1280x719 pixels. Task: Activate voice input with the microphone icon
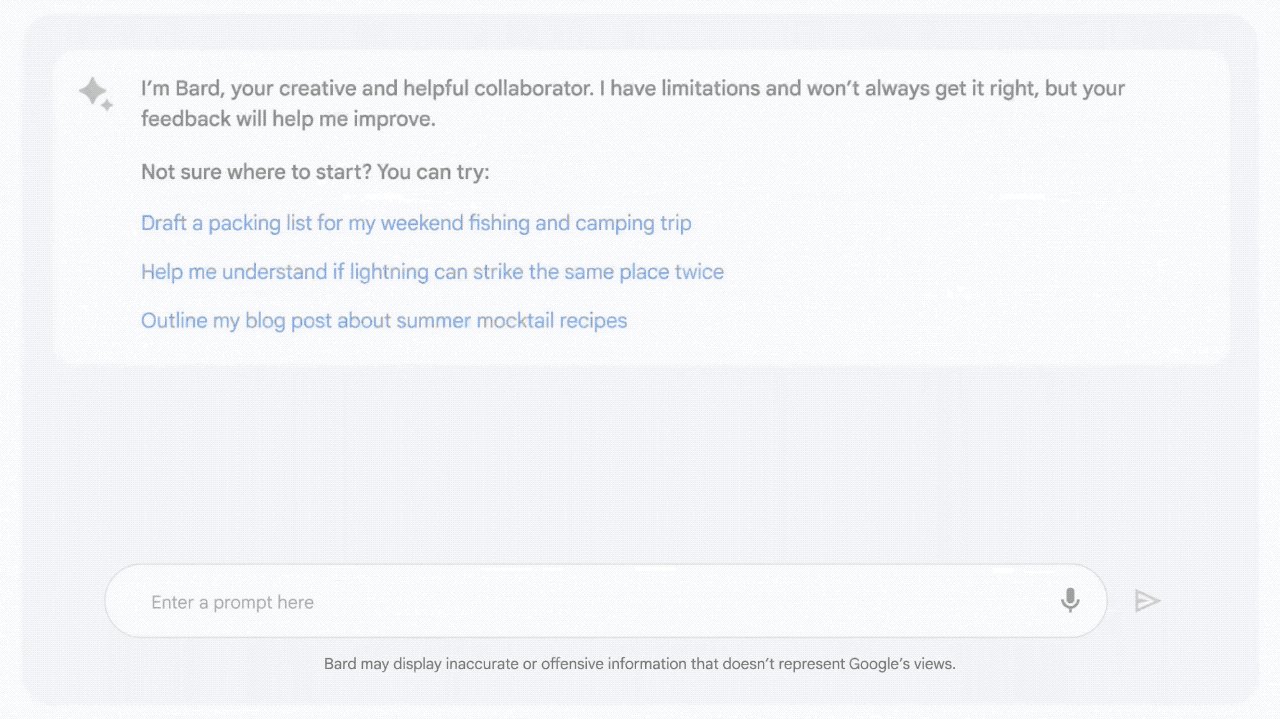coord(1069,600)
